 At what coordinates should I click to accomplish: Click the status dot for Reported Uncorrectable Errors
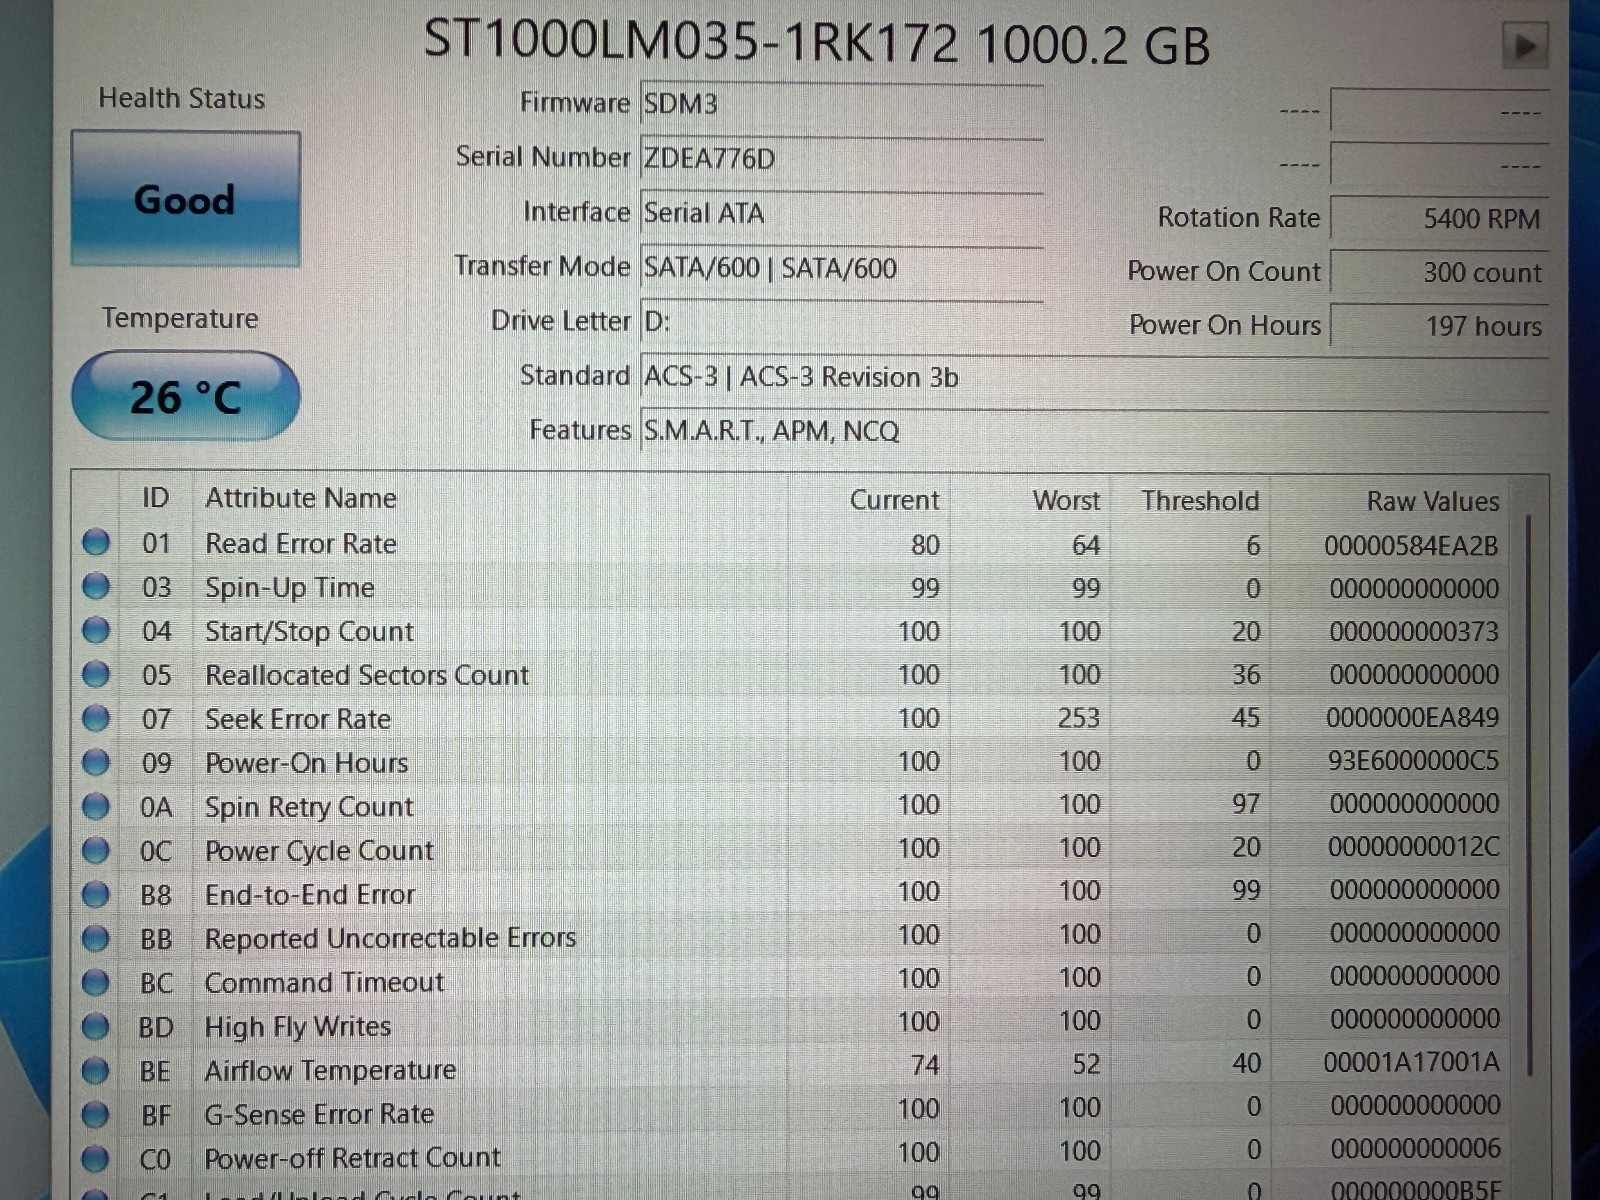[96, 939]
